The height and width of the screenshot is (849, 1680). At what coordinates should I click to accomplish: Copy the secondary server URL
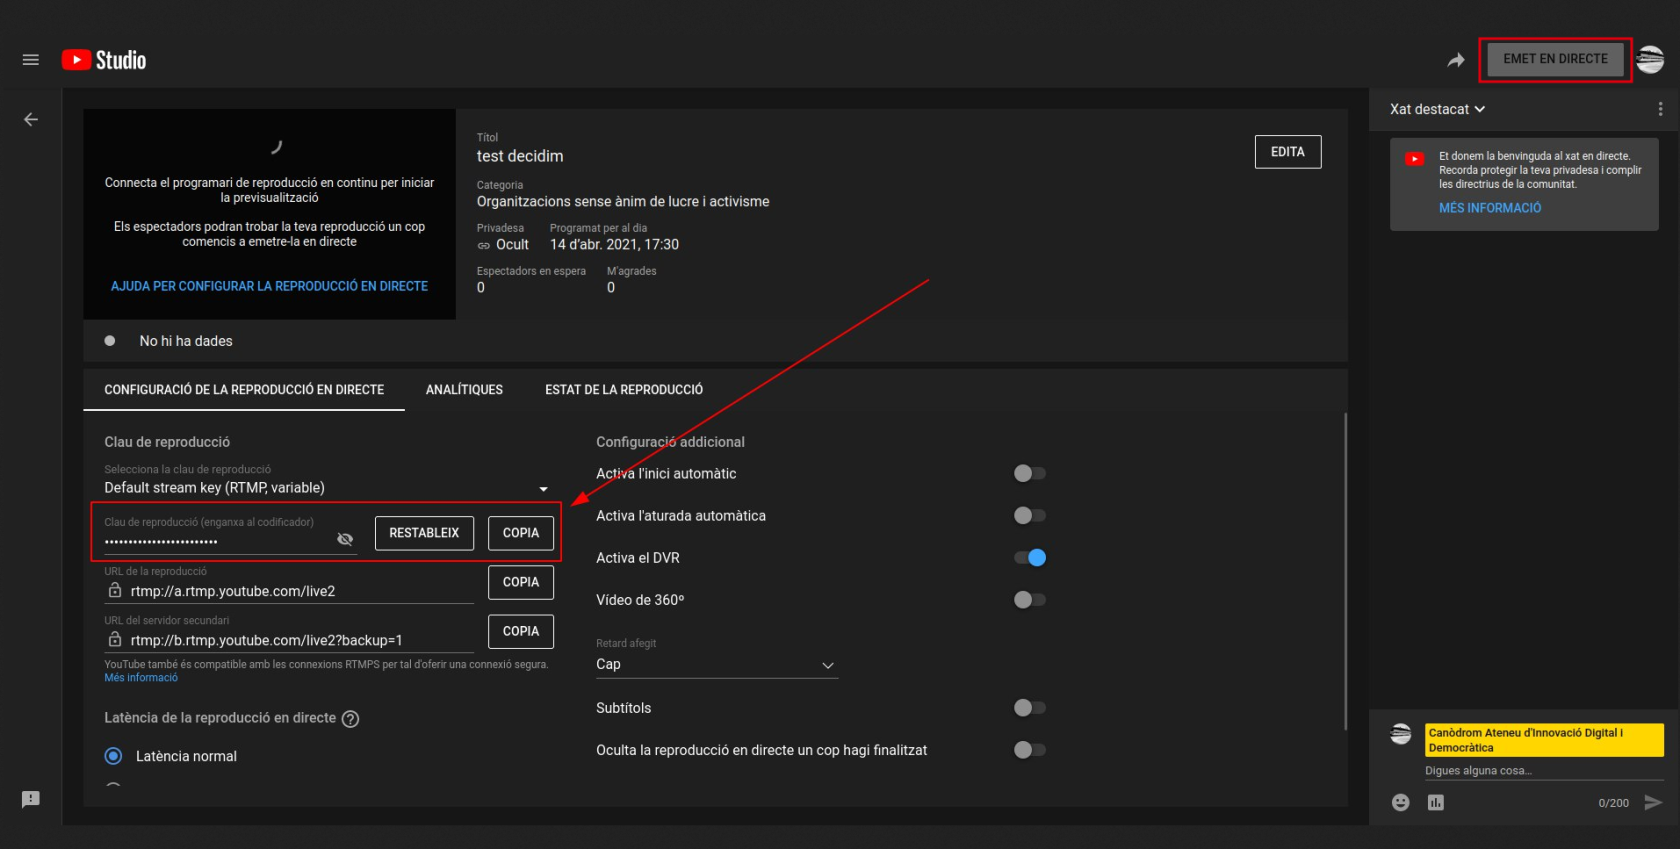point(521,631)
